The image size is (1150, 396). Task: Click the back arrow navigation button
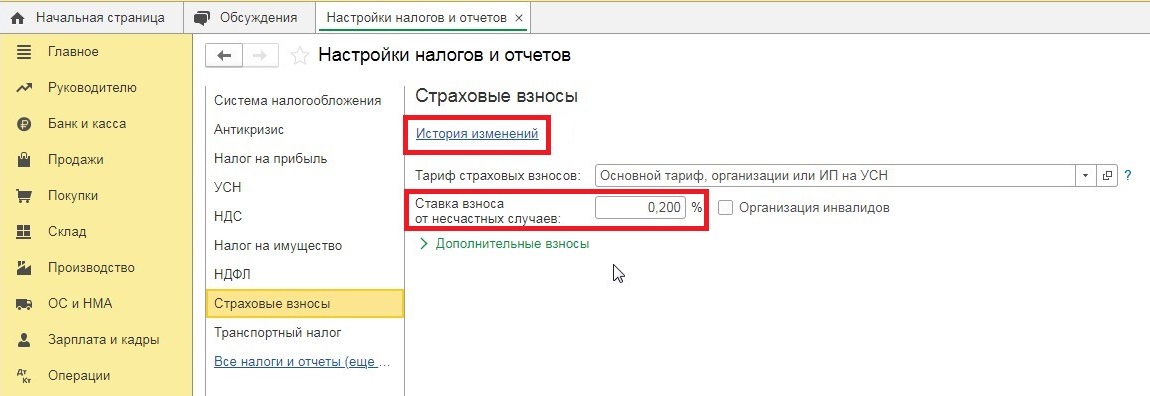coord(224,56)
